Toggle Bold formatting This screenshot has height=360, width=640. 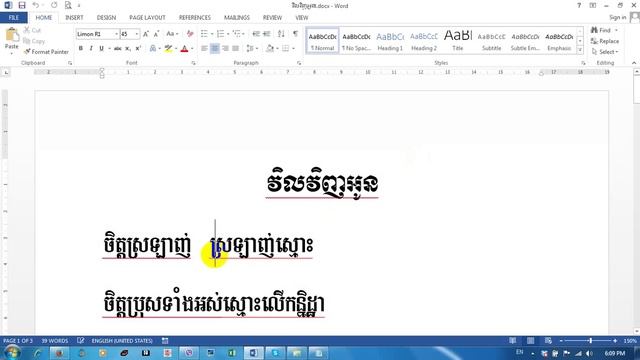(81, 49)
